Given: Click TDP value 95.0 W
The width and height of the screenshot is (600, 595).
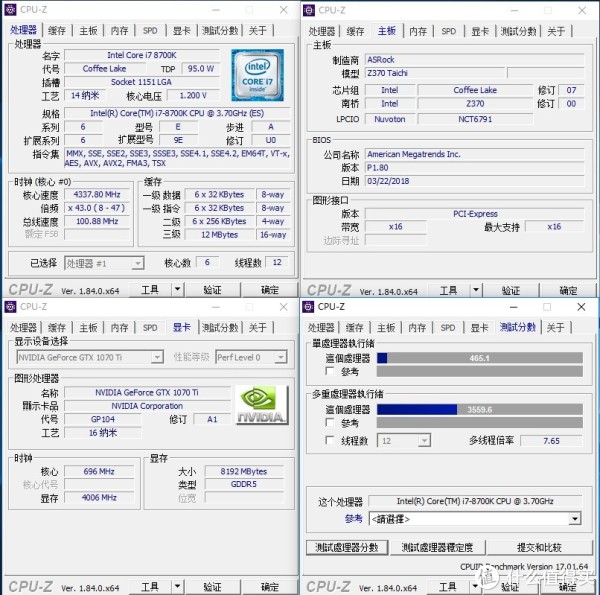Looking at the screenshot, I should (201, 68).
